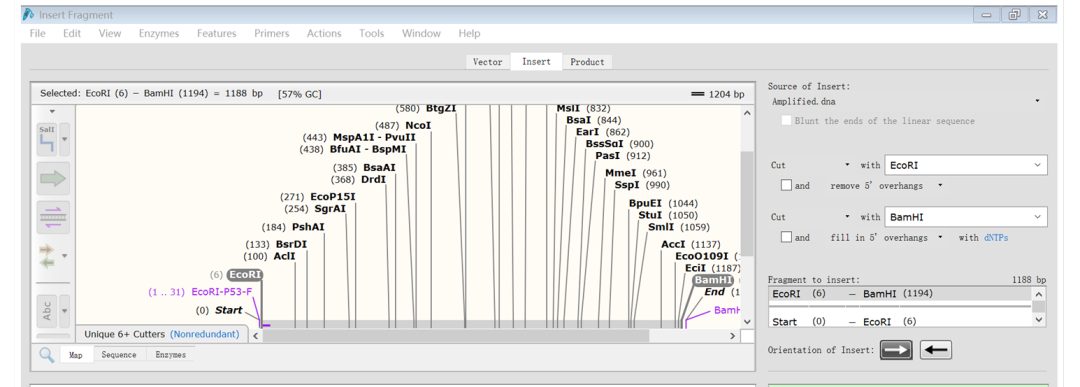The width and height of the screenshot is (1080, 387).
Task: Switch to the Product tab
Action: click(587, 62)
